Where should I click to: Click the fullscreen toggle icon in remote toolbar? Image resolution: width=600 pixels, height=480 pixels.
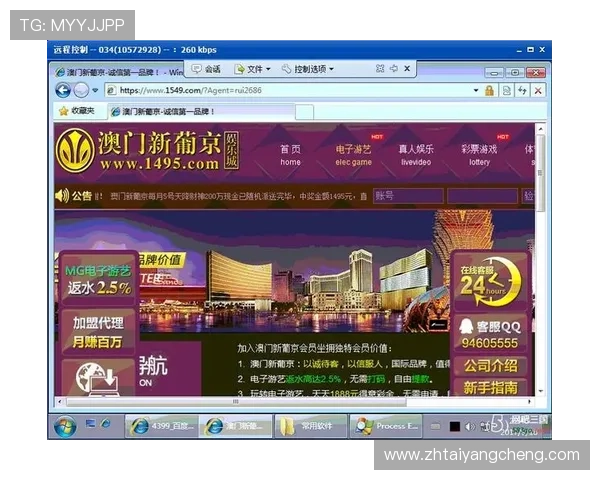coord(380,69)
